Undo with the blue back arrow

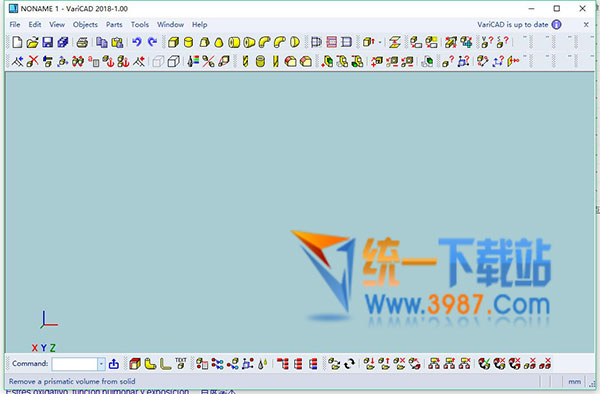point(137,42)
